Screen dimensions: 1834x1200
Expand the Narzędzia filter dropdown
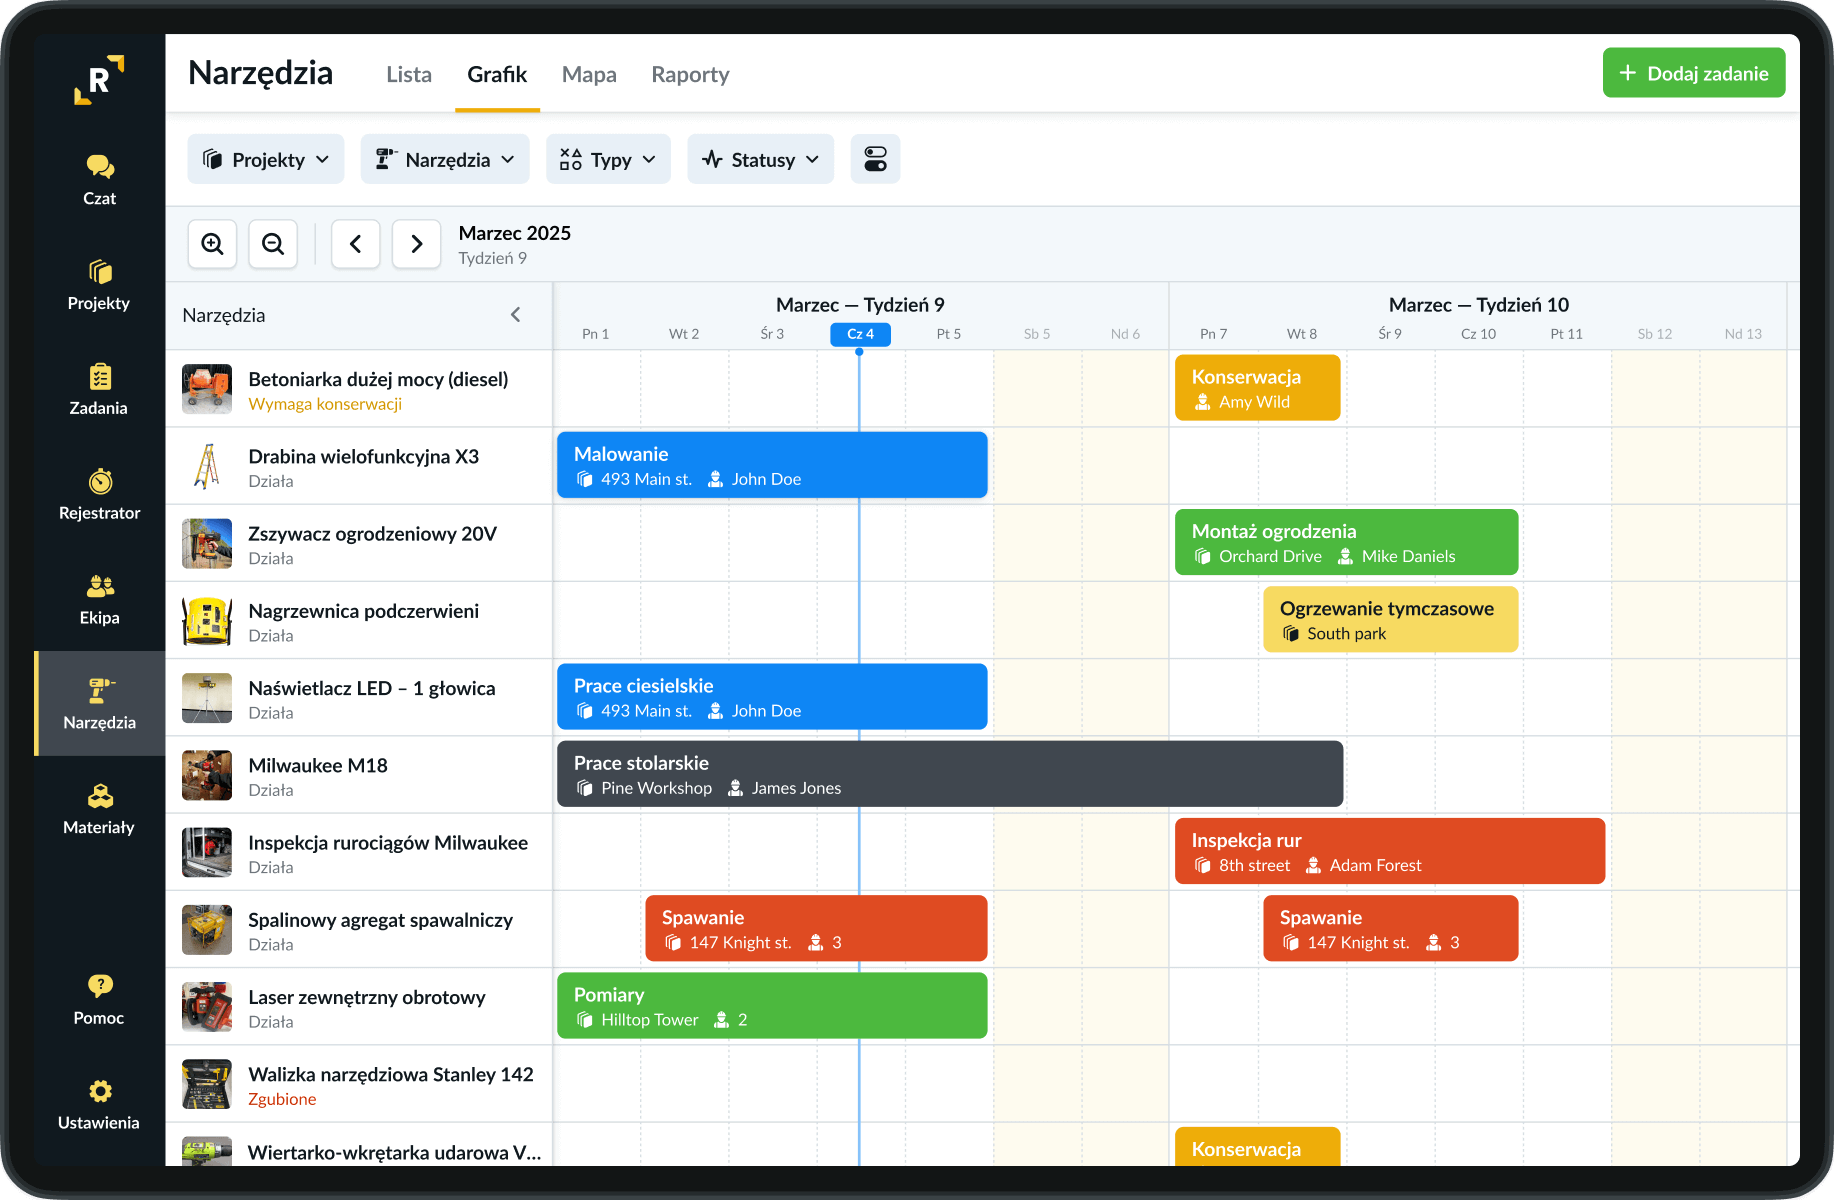445,159
